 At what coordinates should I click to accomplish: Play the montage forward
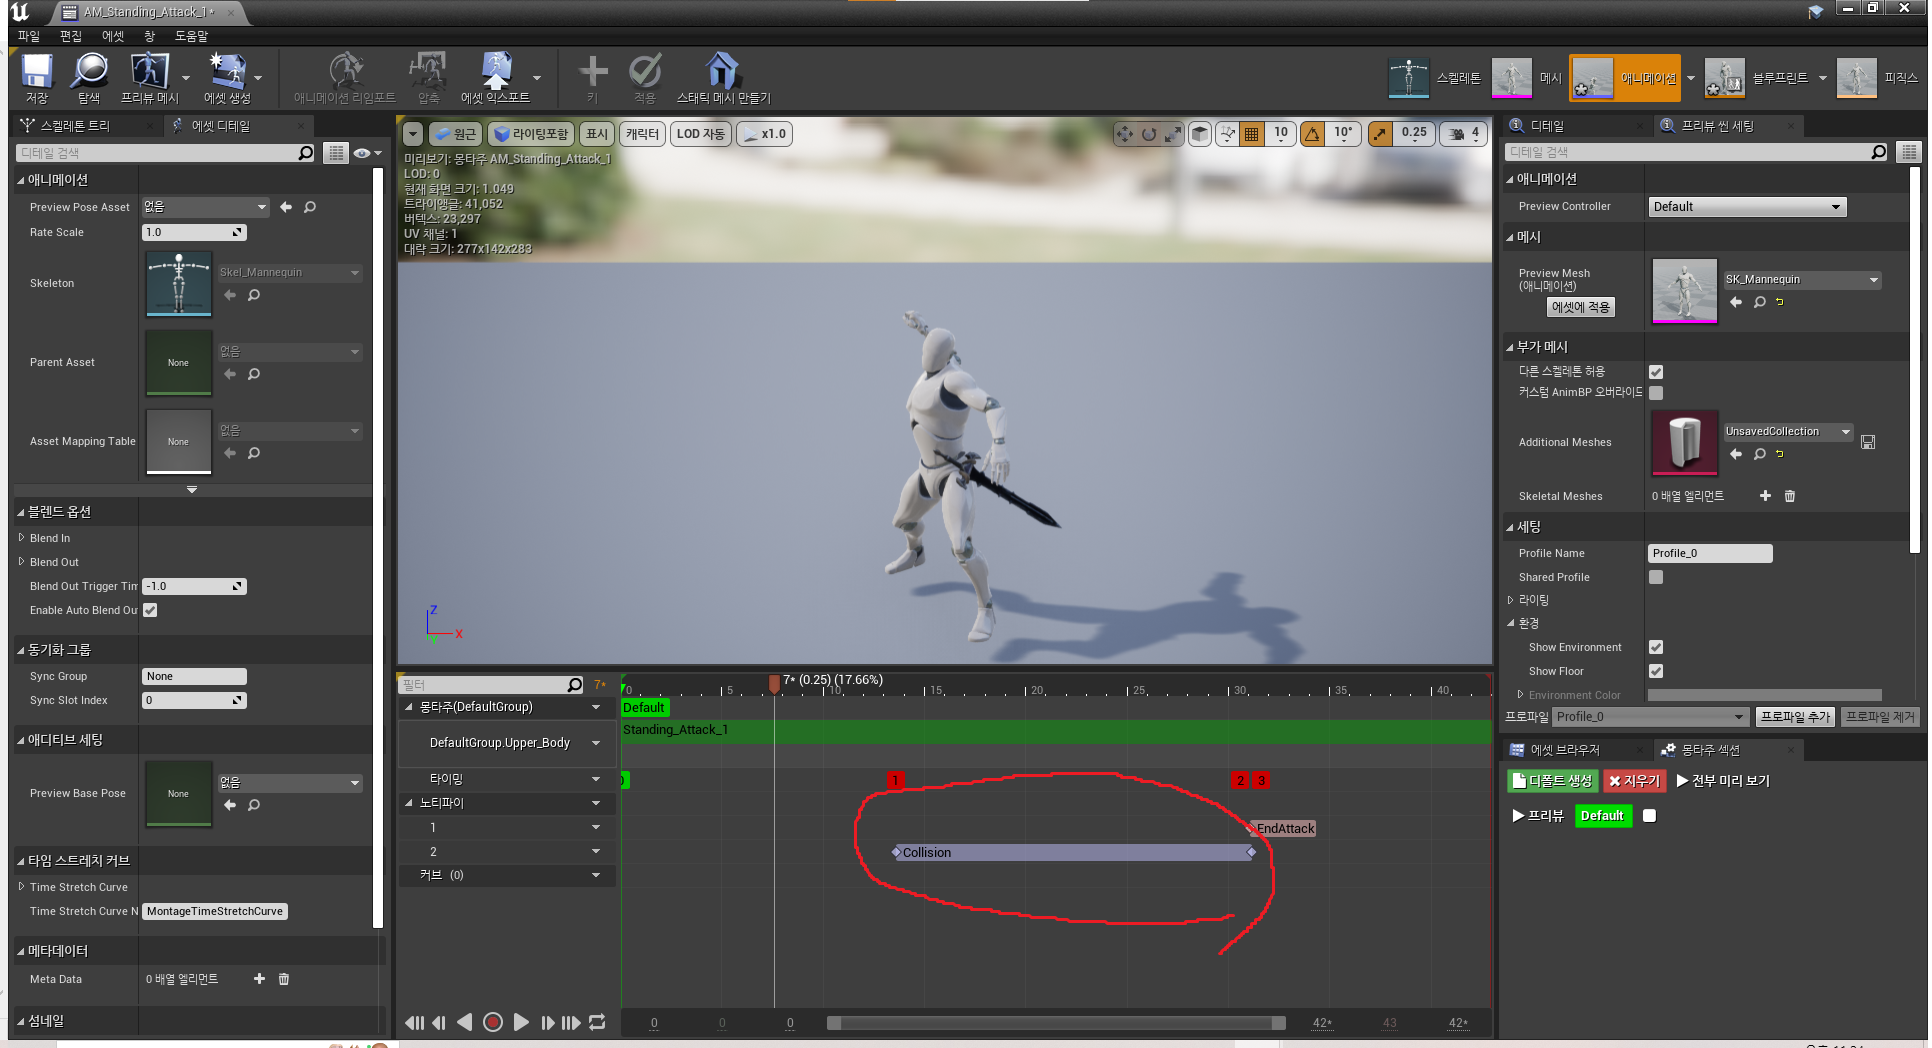(x=521, y=1022)
